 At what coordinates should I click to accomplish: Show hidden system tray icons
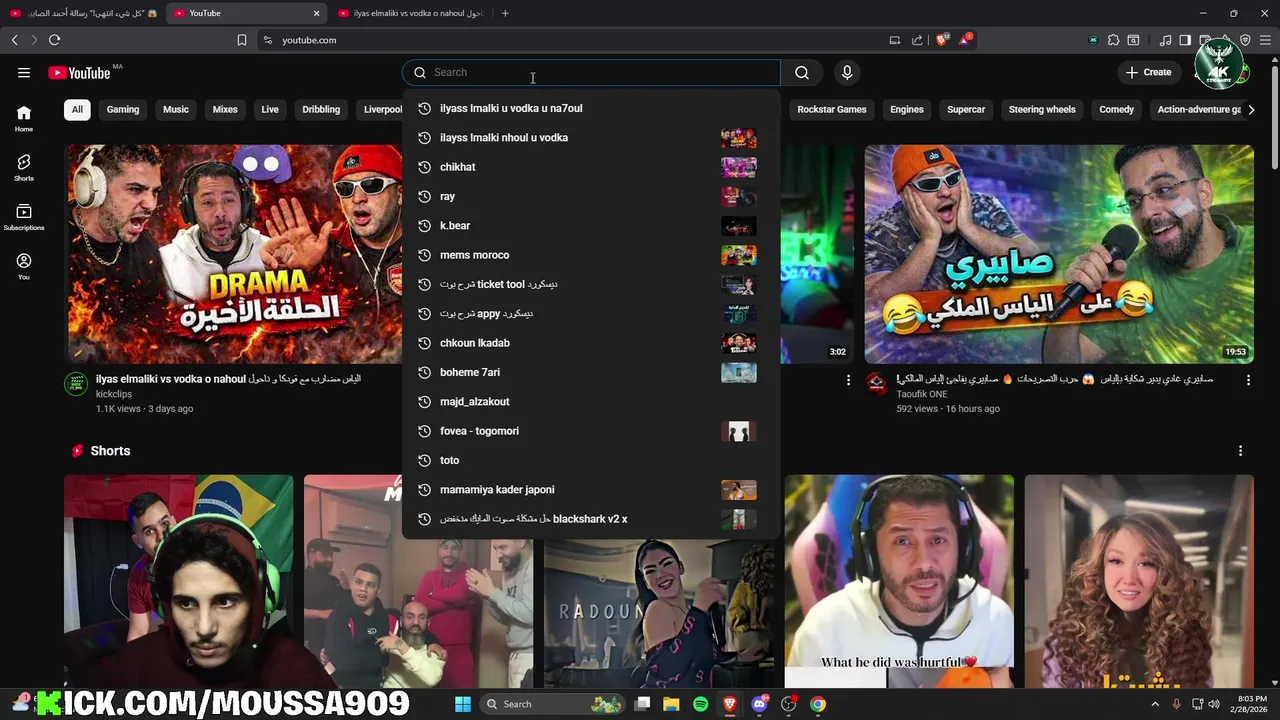tap(1156, 704)
